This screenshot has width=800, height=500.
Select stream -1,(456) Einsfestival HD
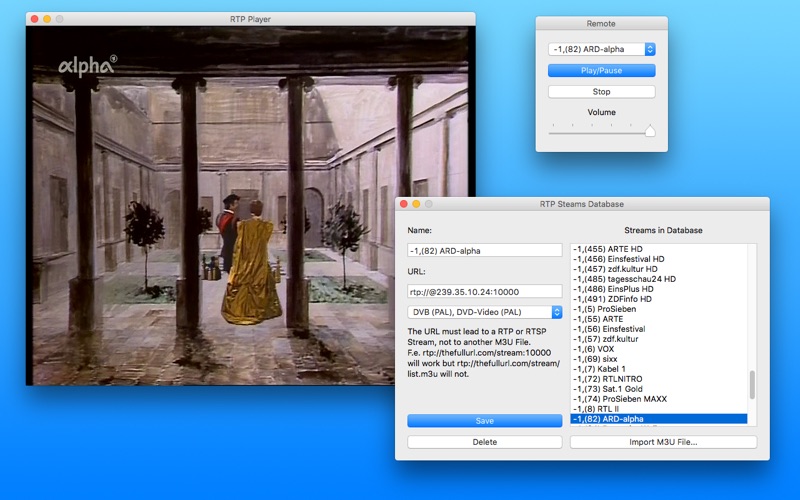point(659,259)
